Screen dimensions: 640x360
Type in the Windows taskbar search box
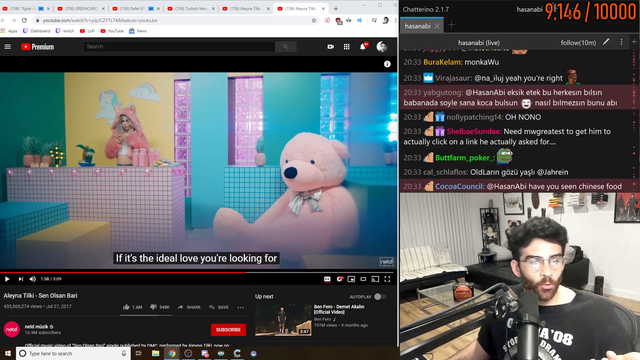[x=73, y=353]
